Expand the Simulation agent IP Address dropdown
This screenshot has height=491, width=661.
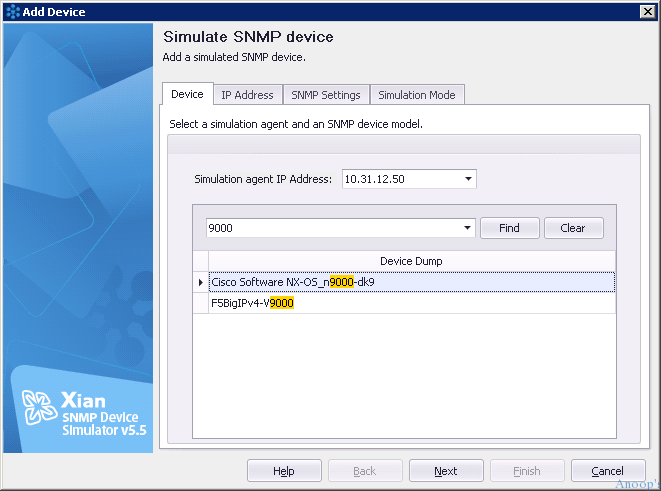468,179
